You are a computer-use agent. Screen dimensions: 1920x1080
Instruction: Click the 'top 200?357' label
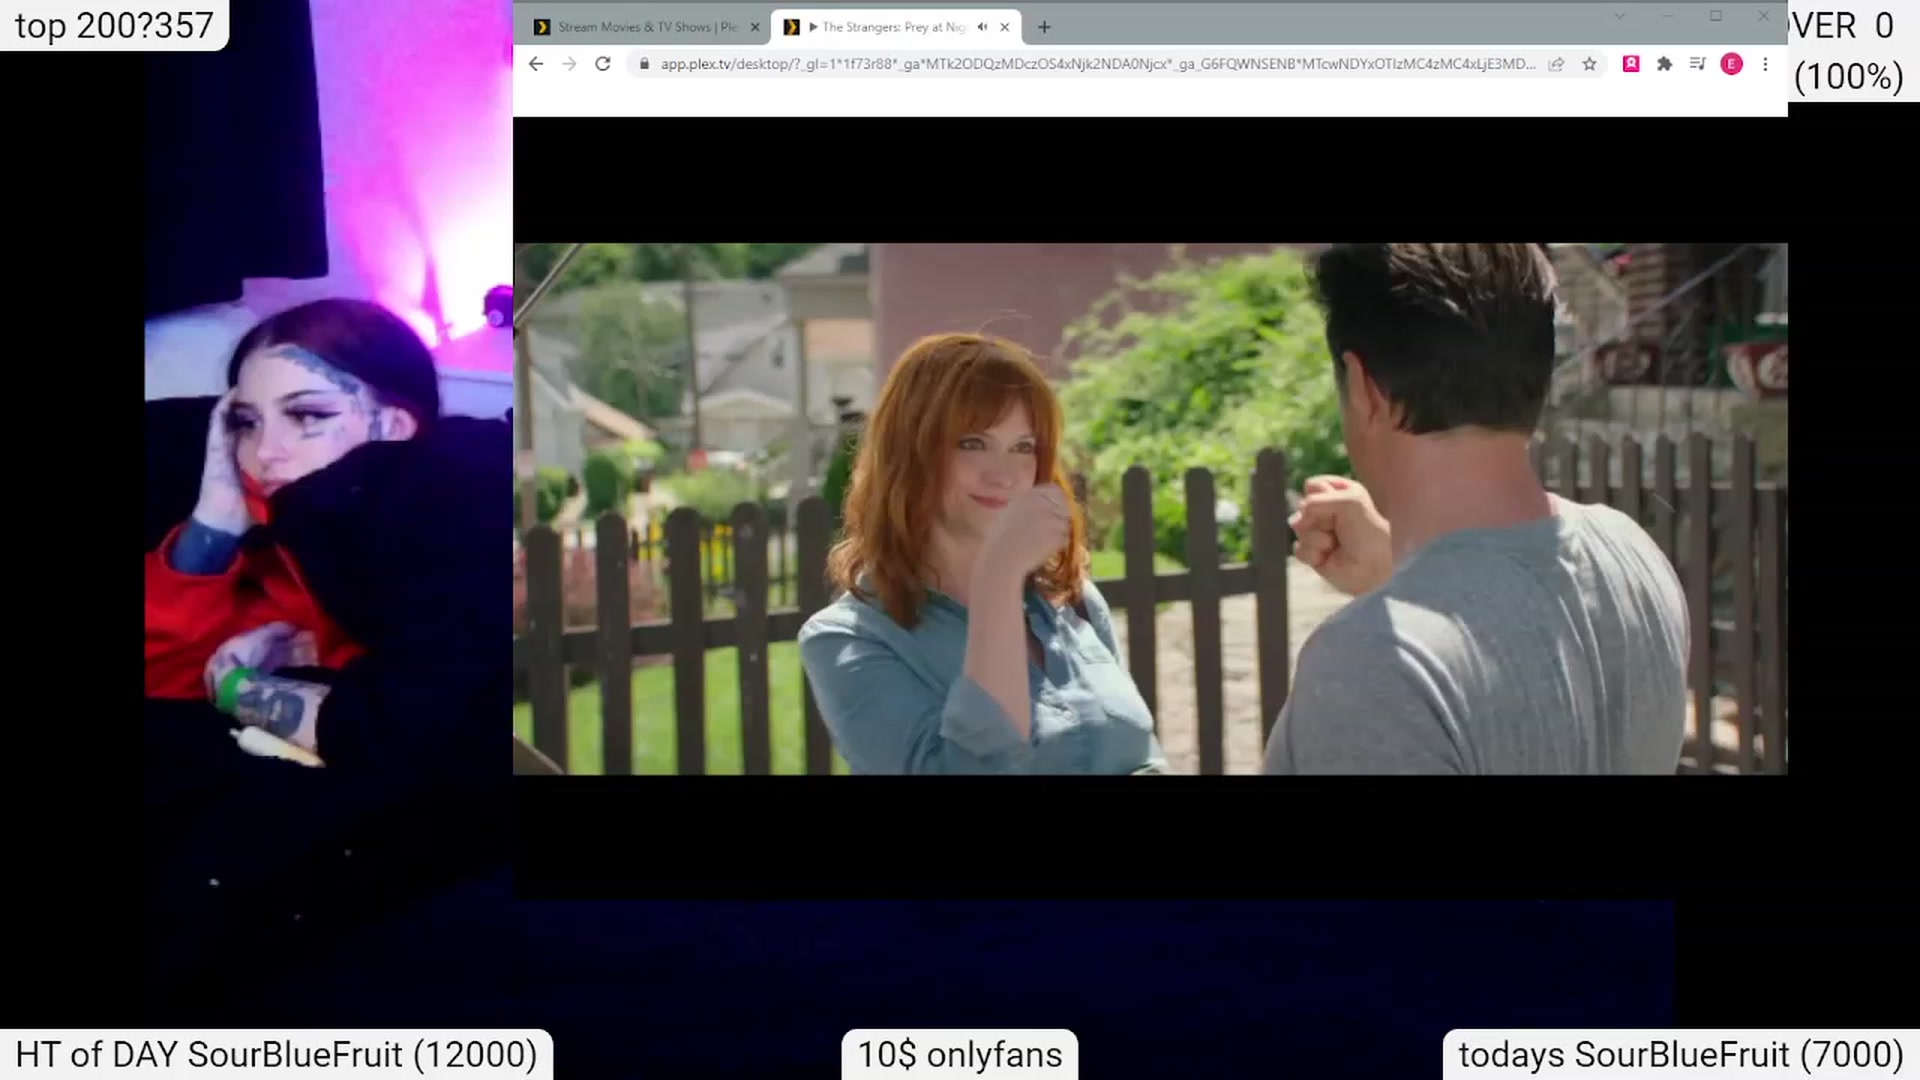coord(114,25)
